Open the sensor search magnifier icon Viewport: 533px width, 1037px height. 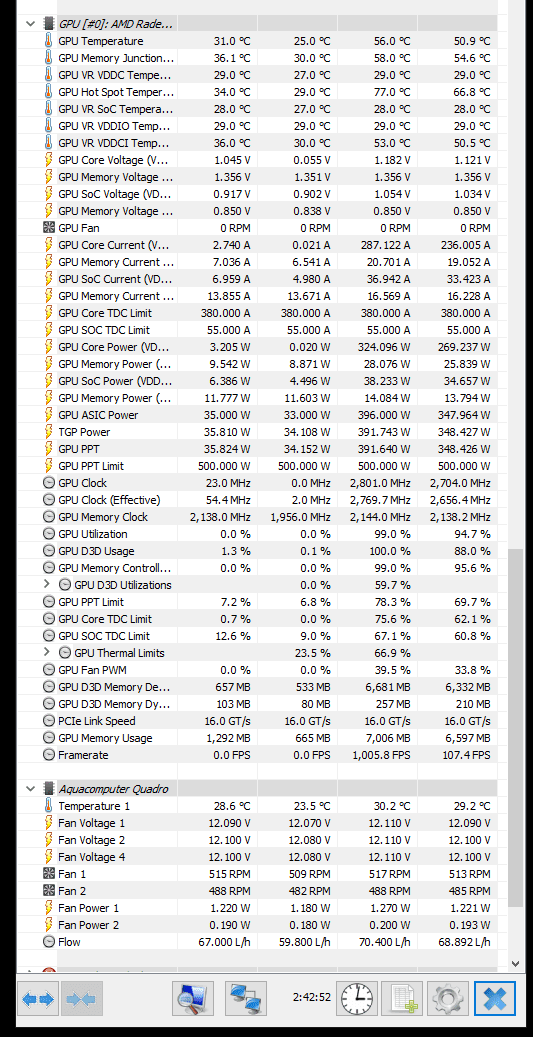pos(193,999)
